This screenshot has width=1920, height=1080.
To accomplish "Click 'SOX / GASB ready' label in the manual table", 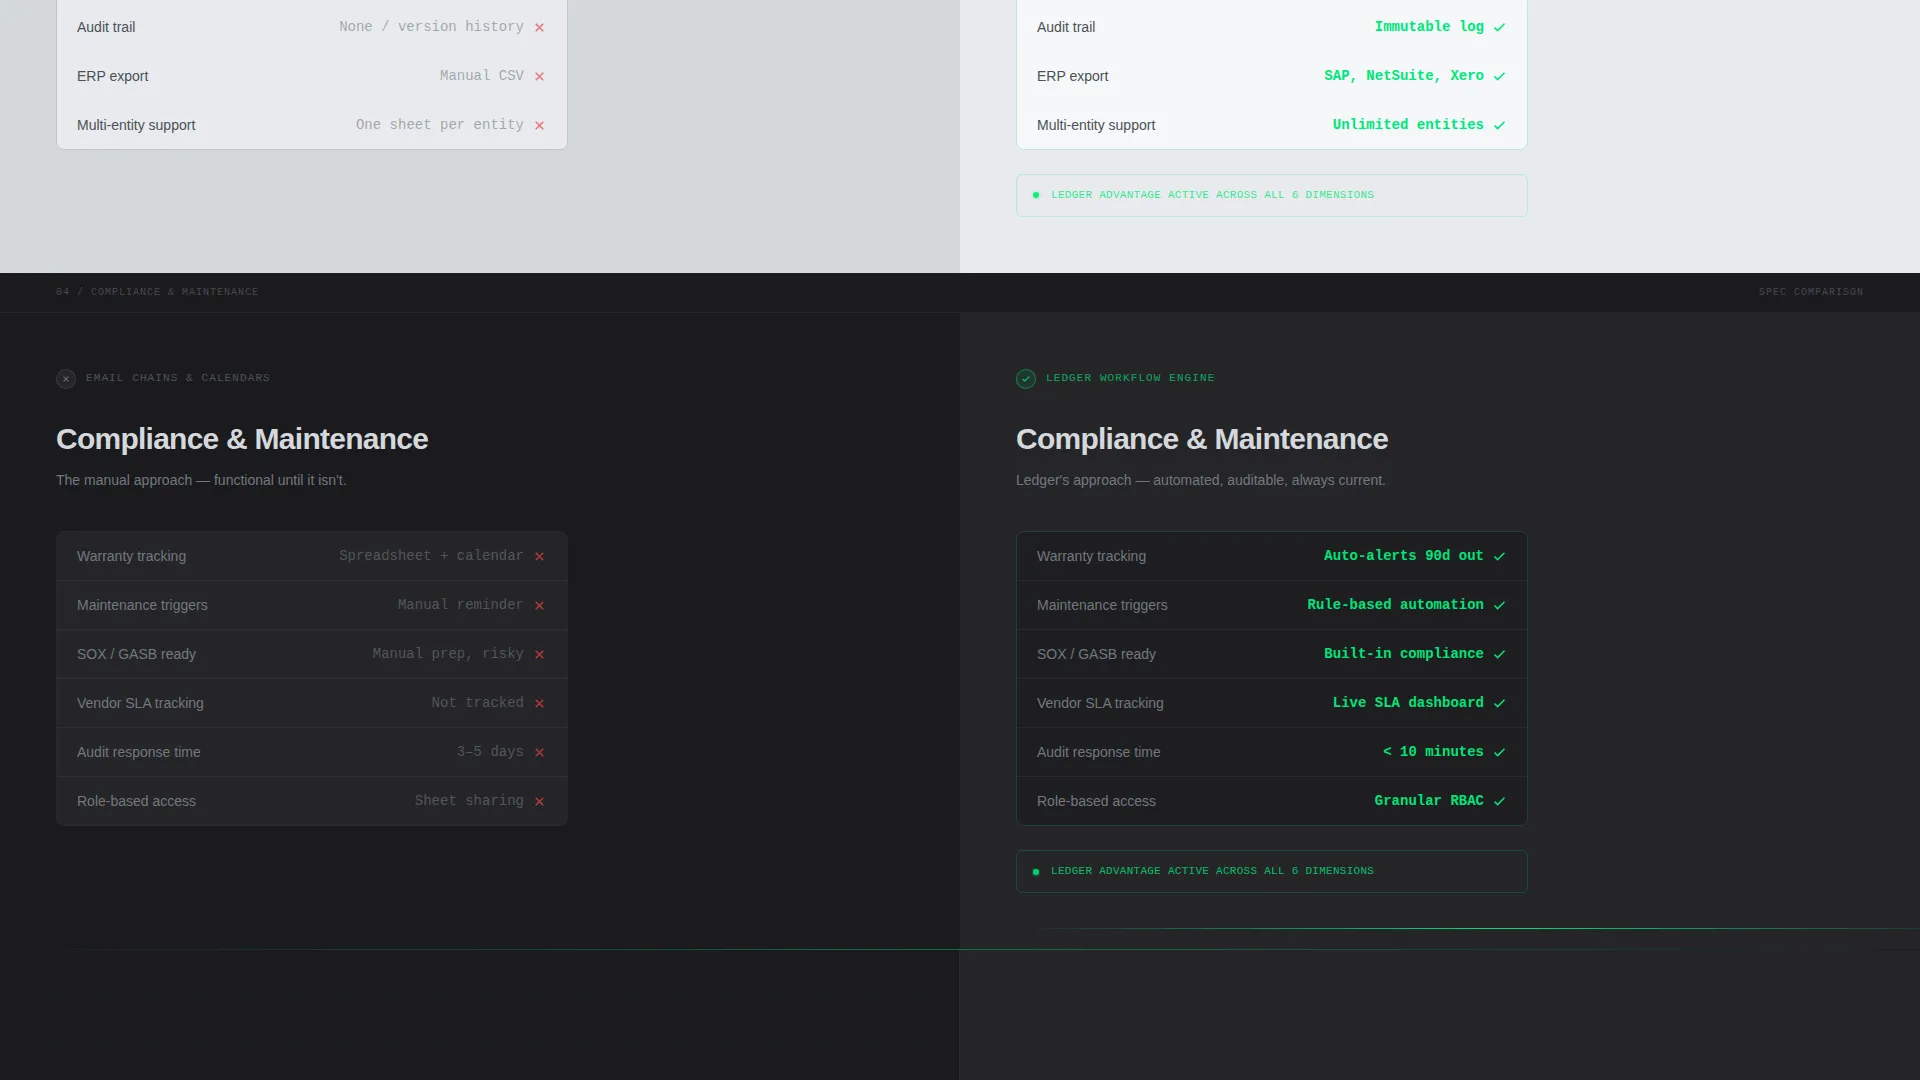I will 136,654.
